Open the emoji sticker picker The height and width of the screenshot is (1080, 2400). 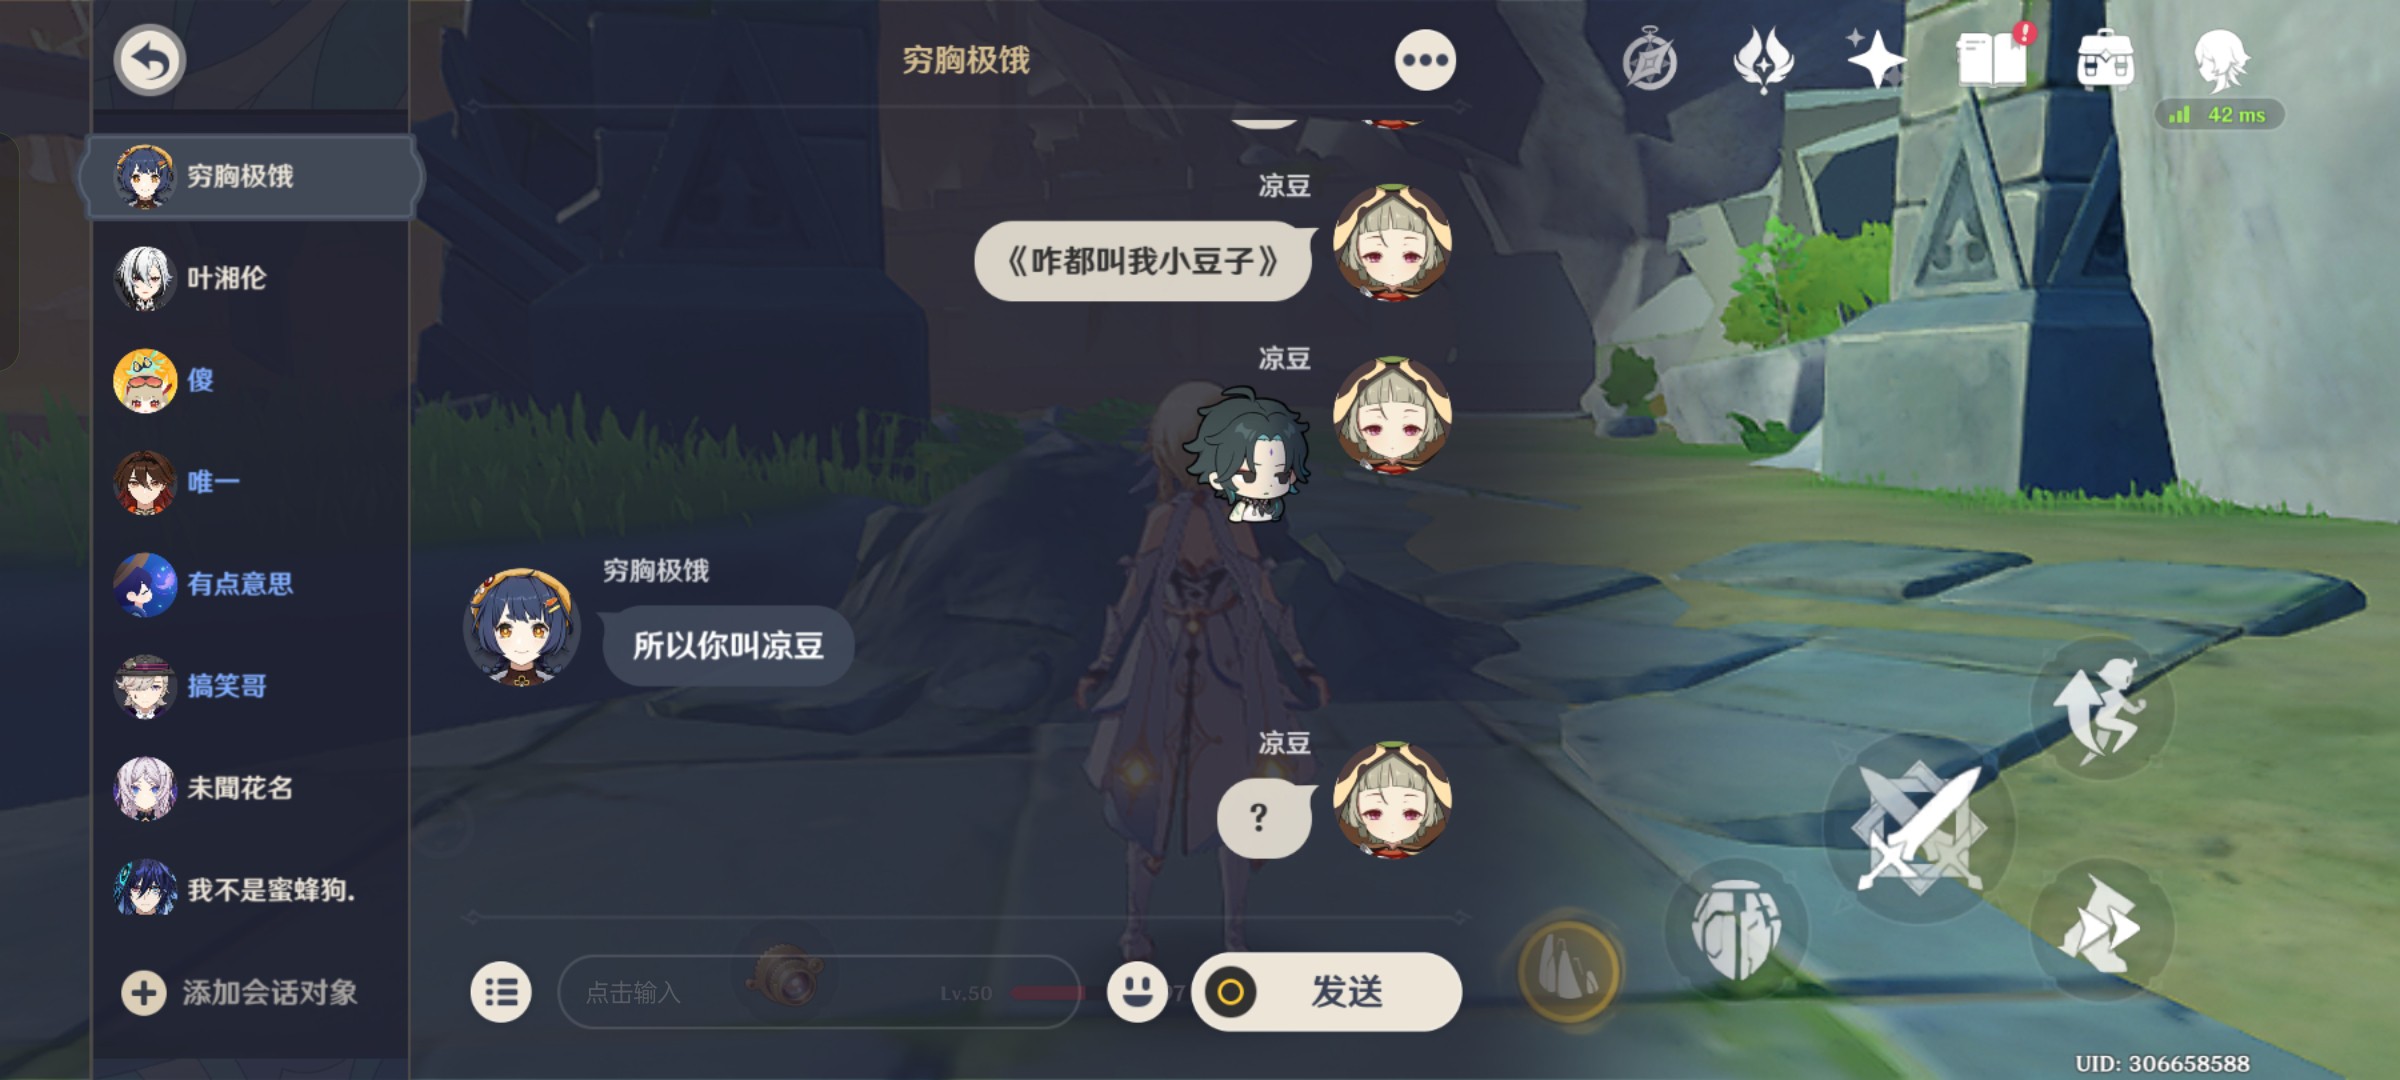point(1137,992)
